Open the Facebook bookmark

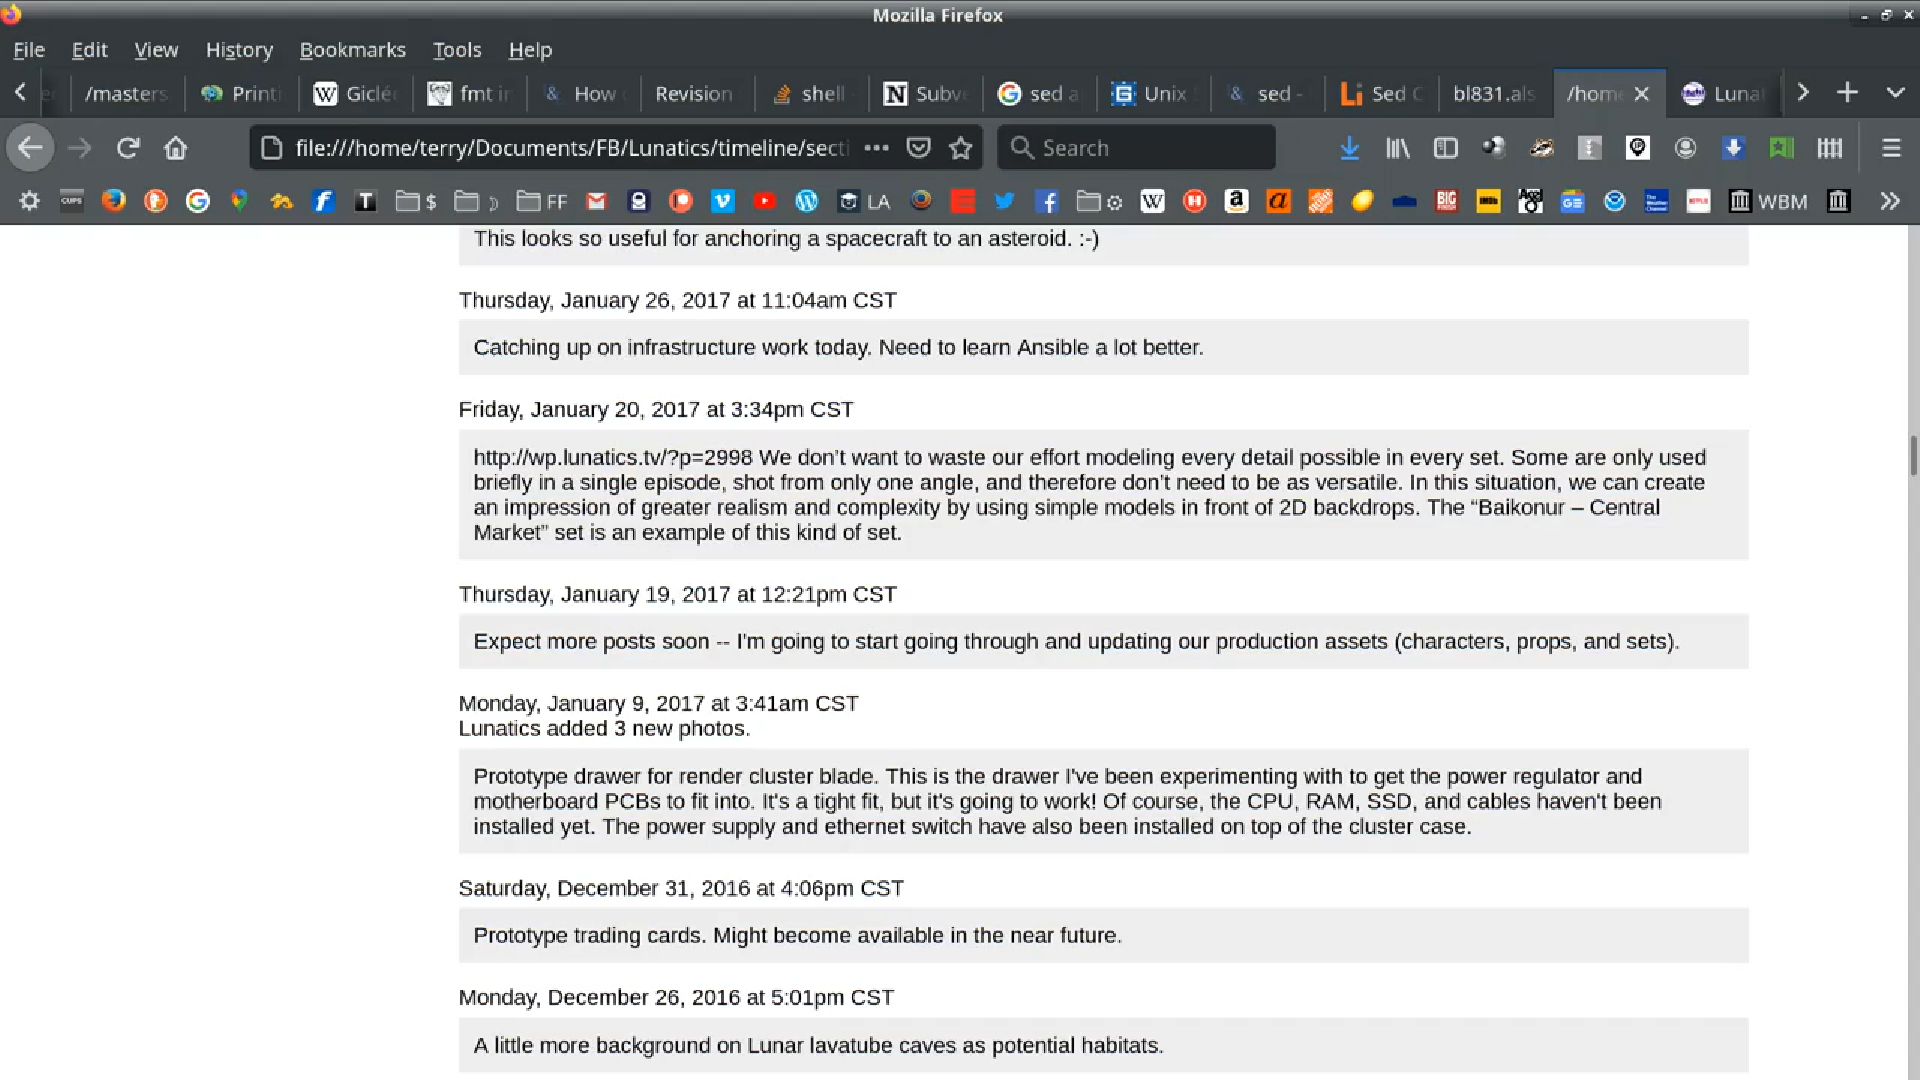(x=1046, y=201)
